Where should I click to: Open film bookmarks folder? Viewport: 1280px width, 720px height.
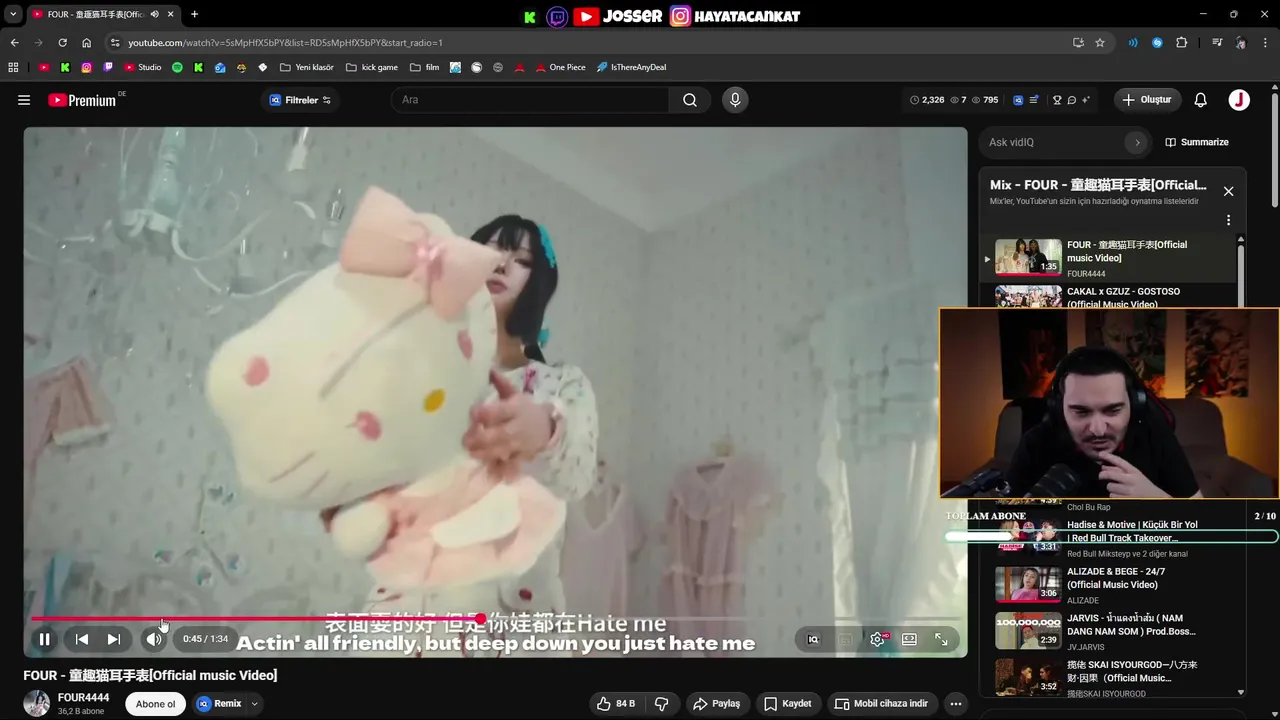(x=425, y=67)
